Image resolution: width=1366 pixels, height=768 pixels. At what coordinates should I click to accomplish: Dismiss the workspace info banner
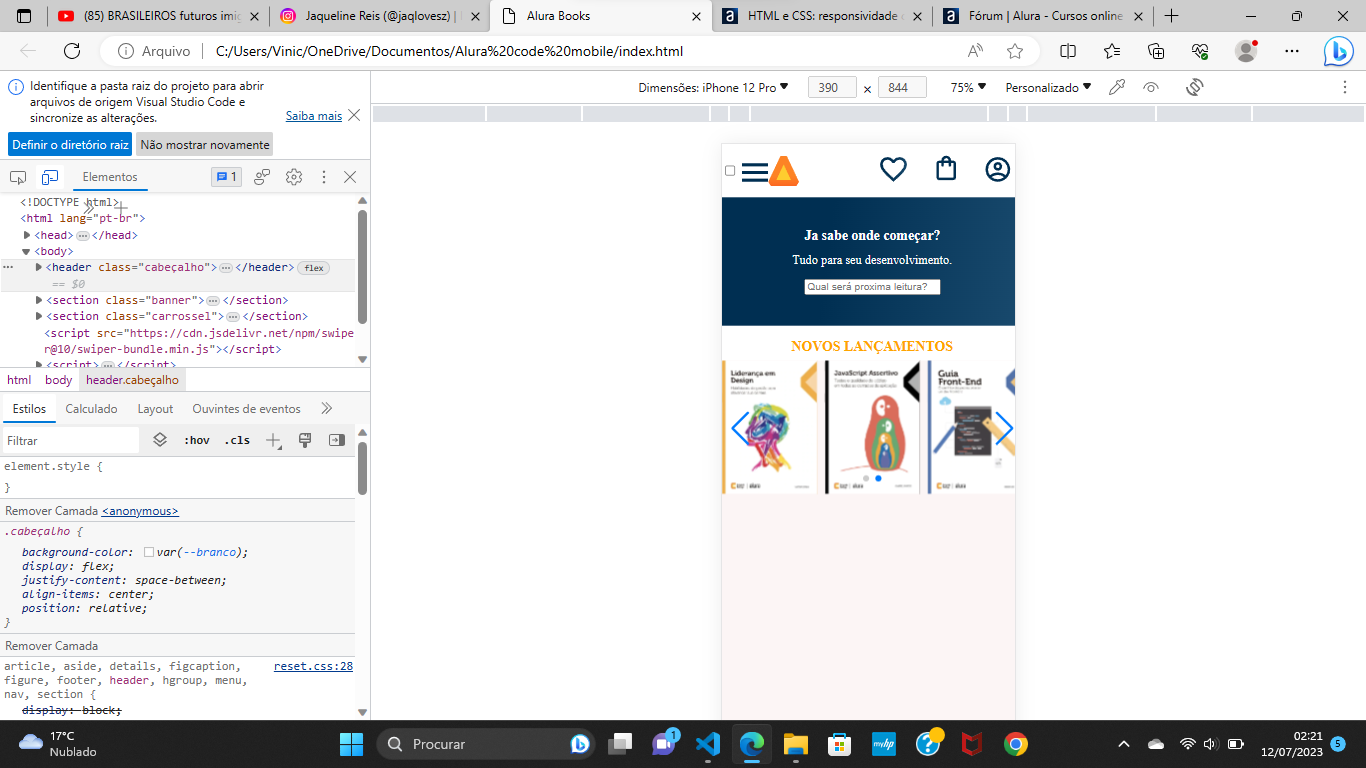click(354, 115)
